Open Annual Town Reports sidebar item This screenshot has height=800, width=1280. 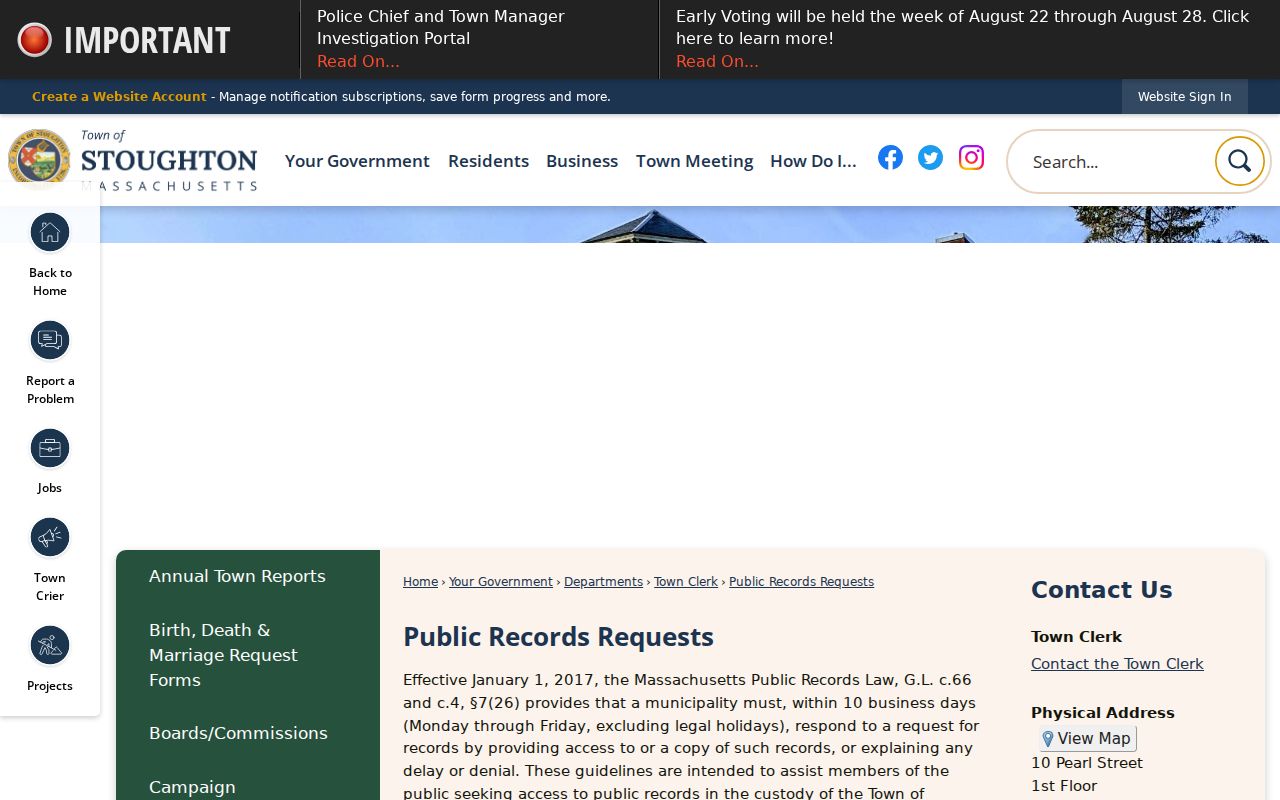(x=237, y=576)
